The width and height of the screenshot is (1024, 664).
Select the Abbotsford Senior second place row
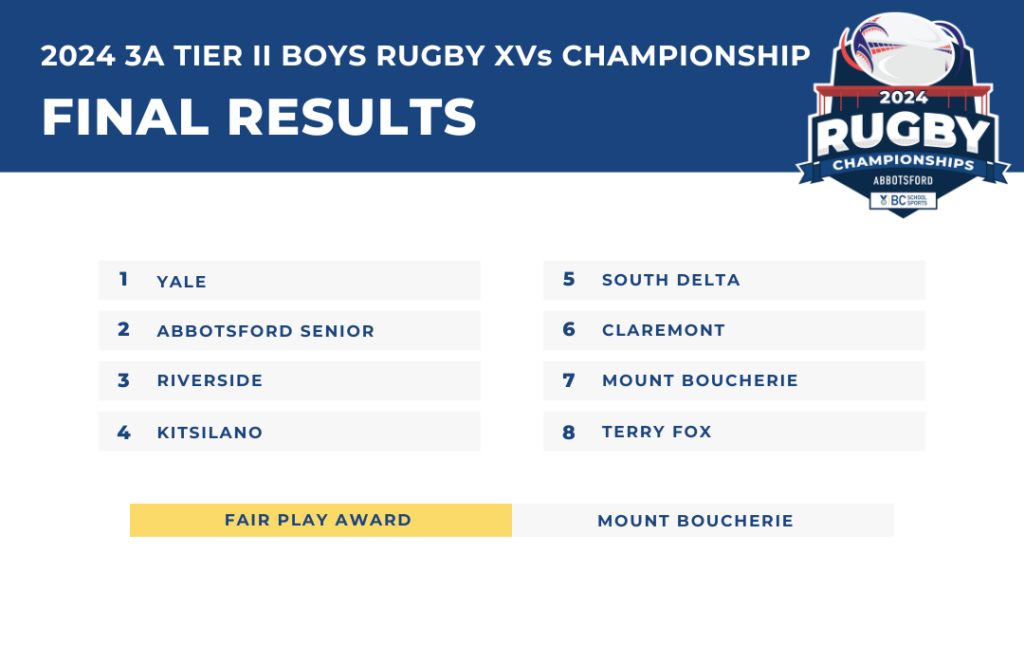pyautogui.click(x=289, y=330)
